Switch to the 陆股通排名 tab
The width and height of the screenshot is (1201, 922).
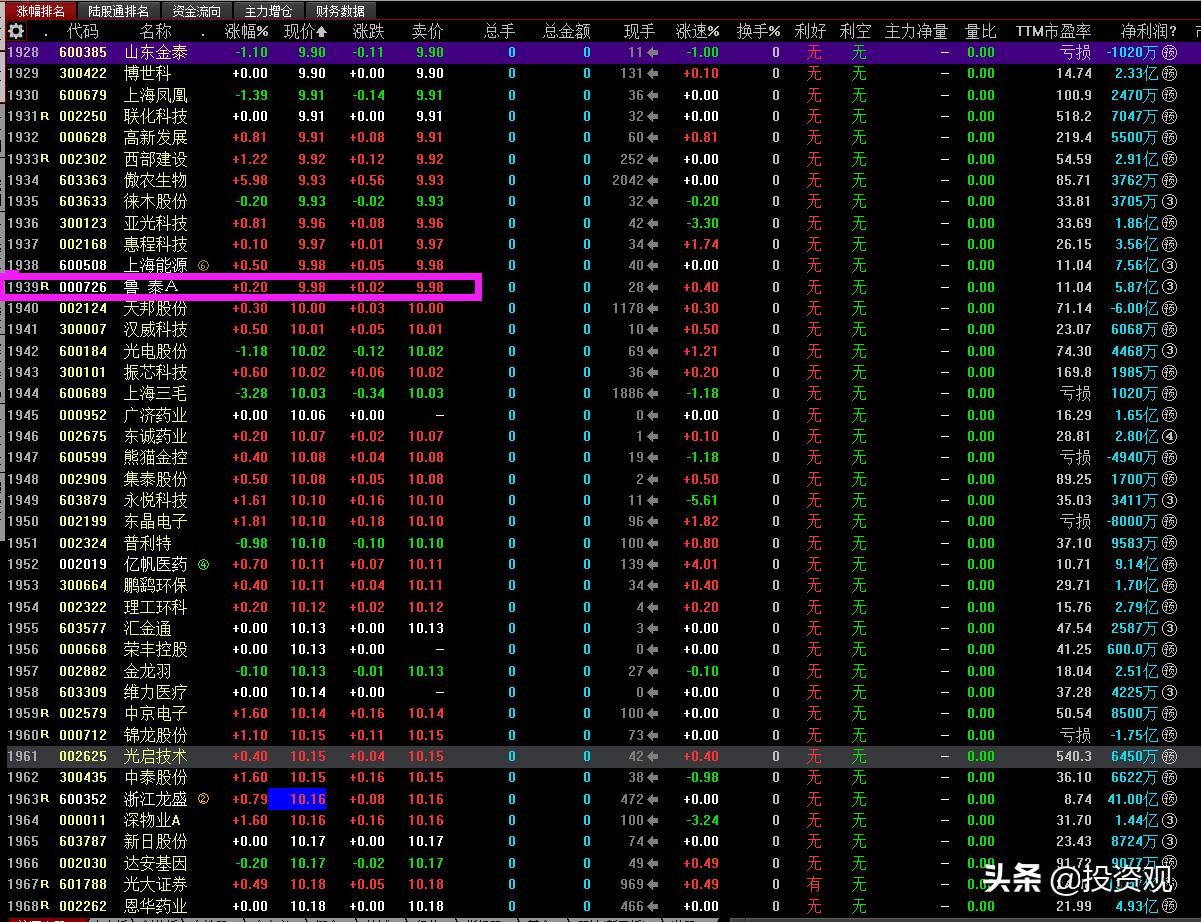tap(119, 11)
